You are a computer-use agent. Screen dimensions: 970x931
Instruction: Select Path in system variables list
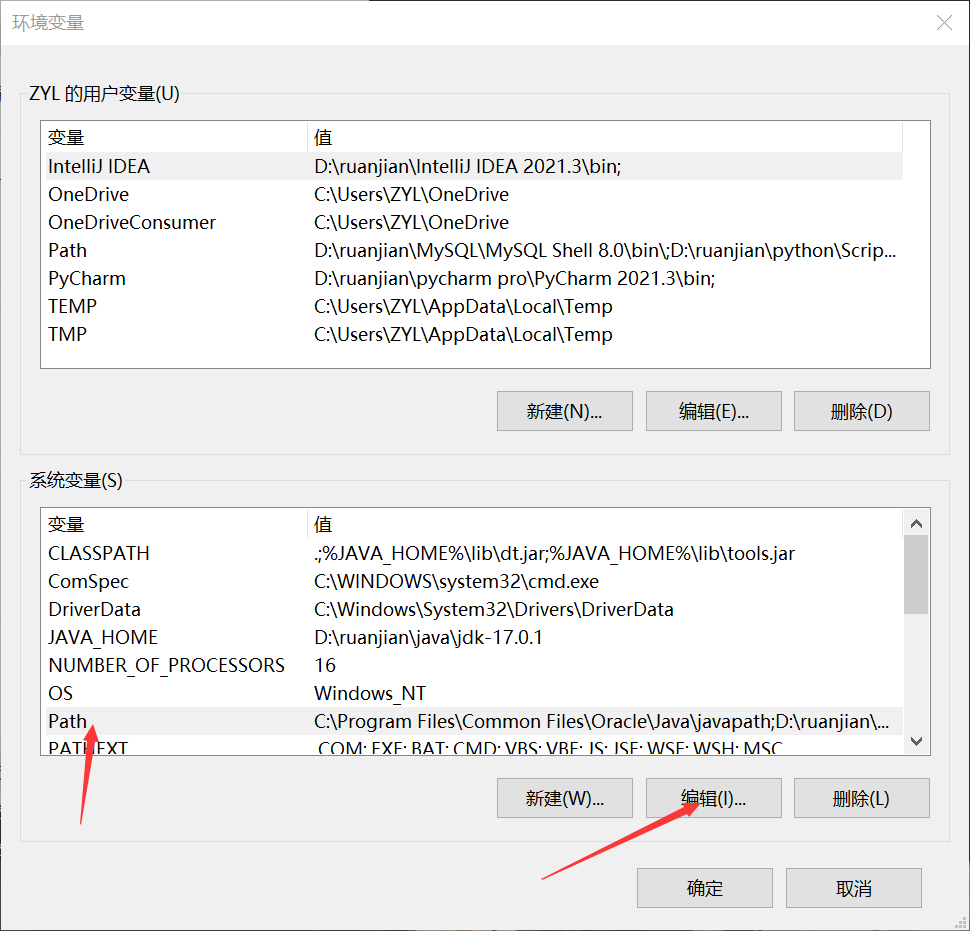[x=68, y=722]
